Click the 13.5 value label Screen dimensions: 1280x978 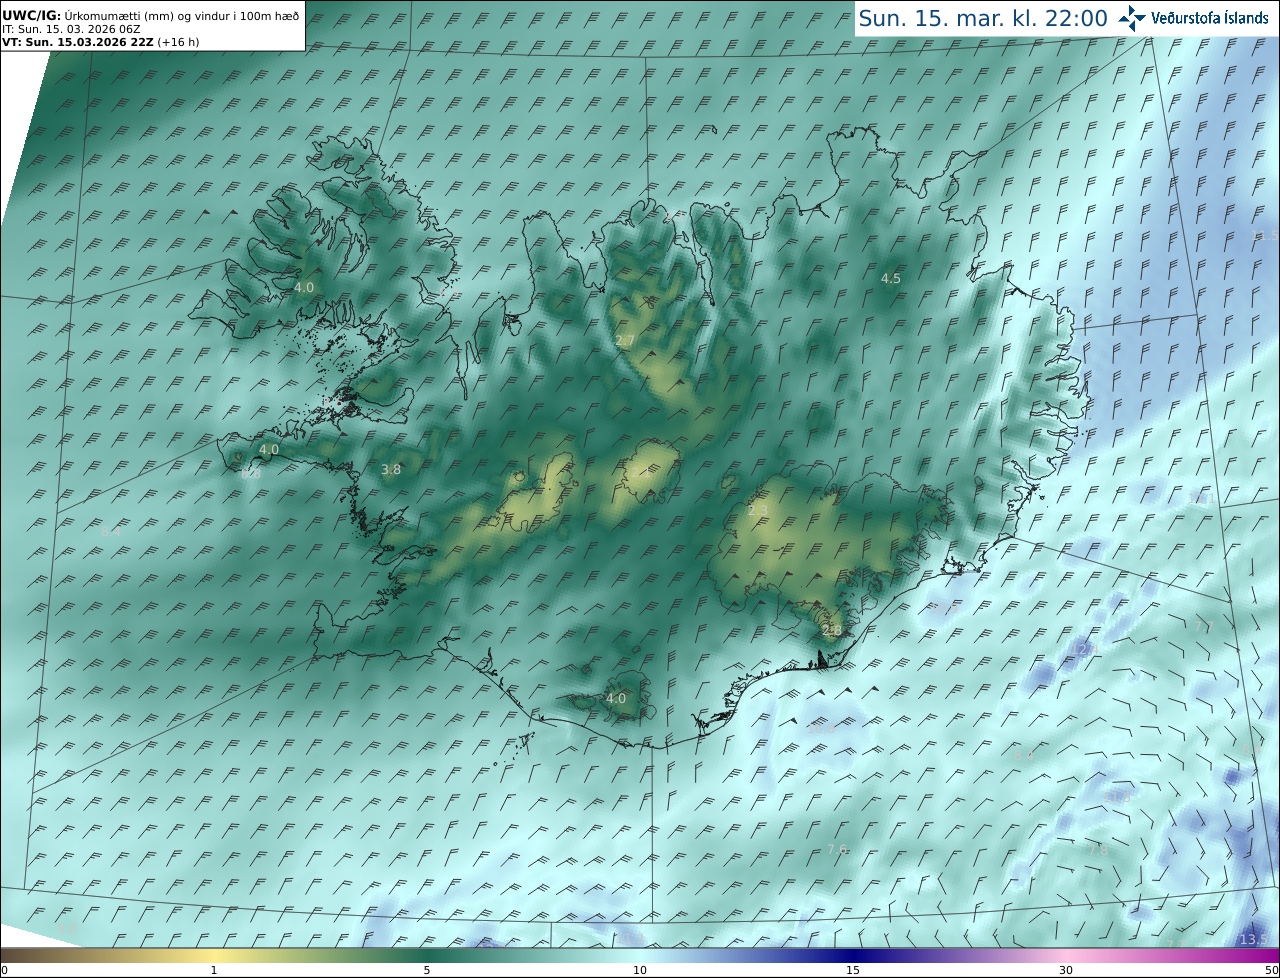[1254, 939]
